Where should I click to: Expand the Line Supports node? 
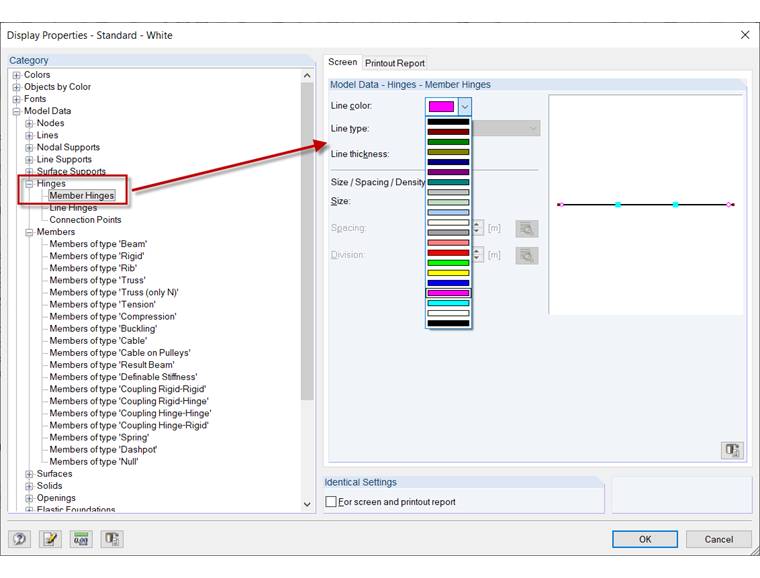click(x=29, y=160)
